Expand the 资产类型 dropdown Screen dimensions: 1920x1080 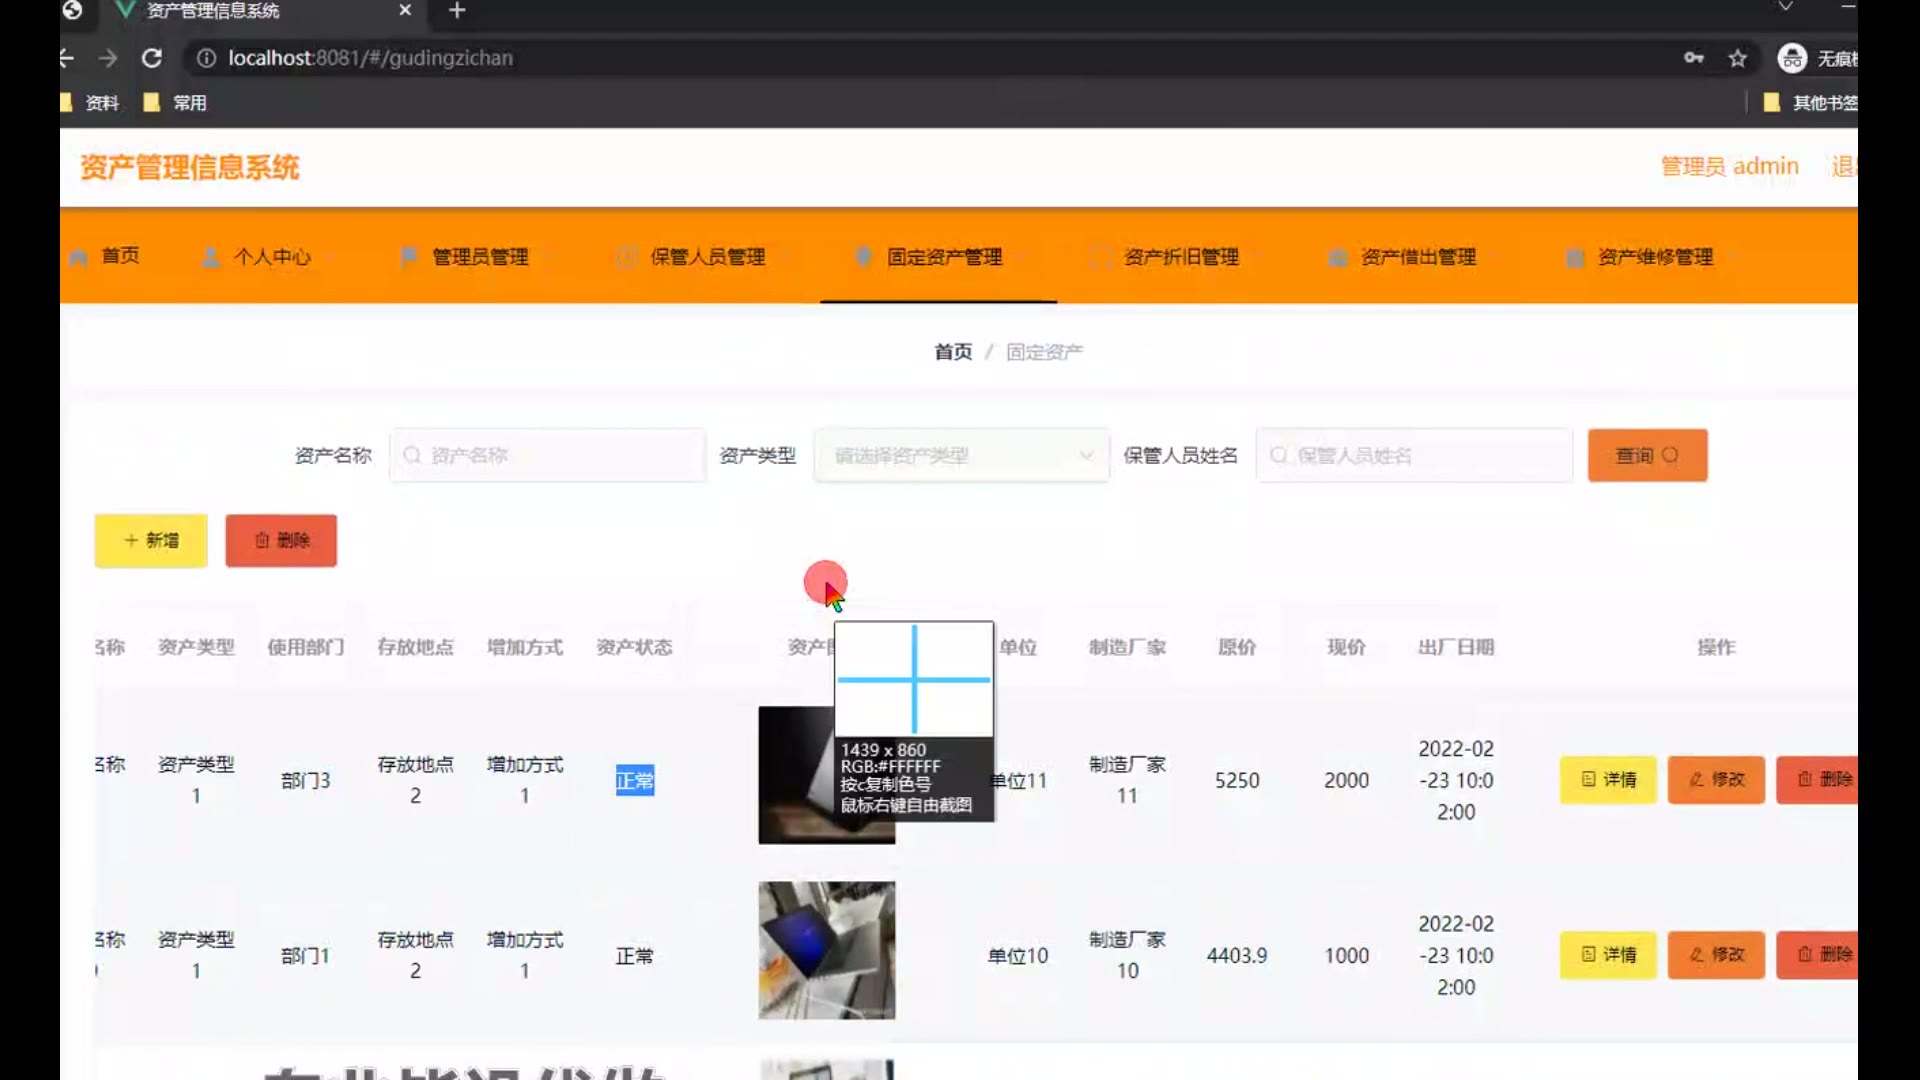pos(962,456)
